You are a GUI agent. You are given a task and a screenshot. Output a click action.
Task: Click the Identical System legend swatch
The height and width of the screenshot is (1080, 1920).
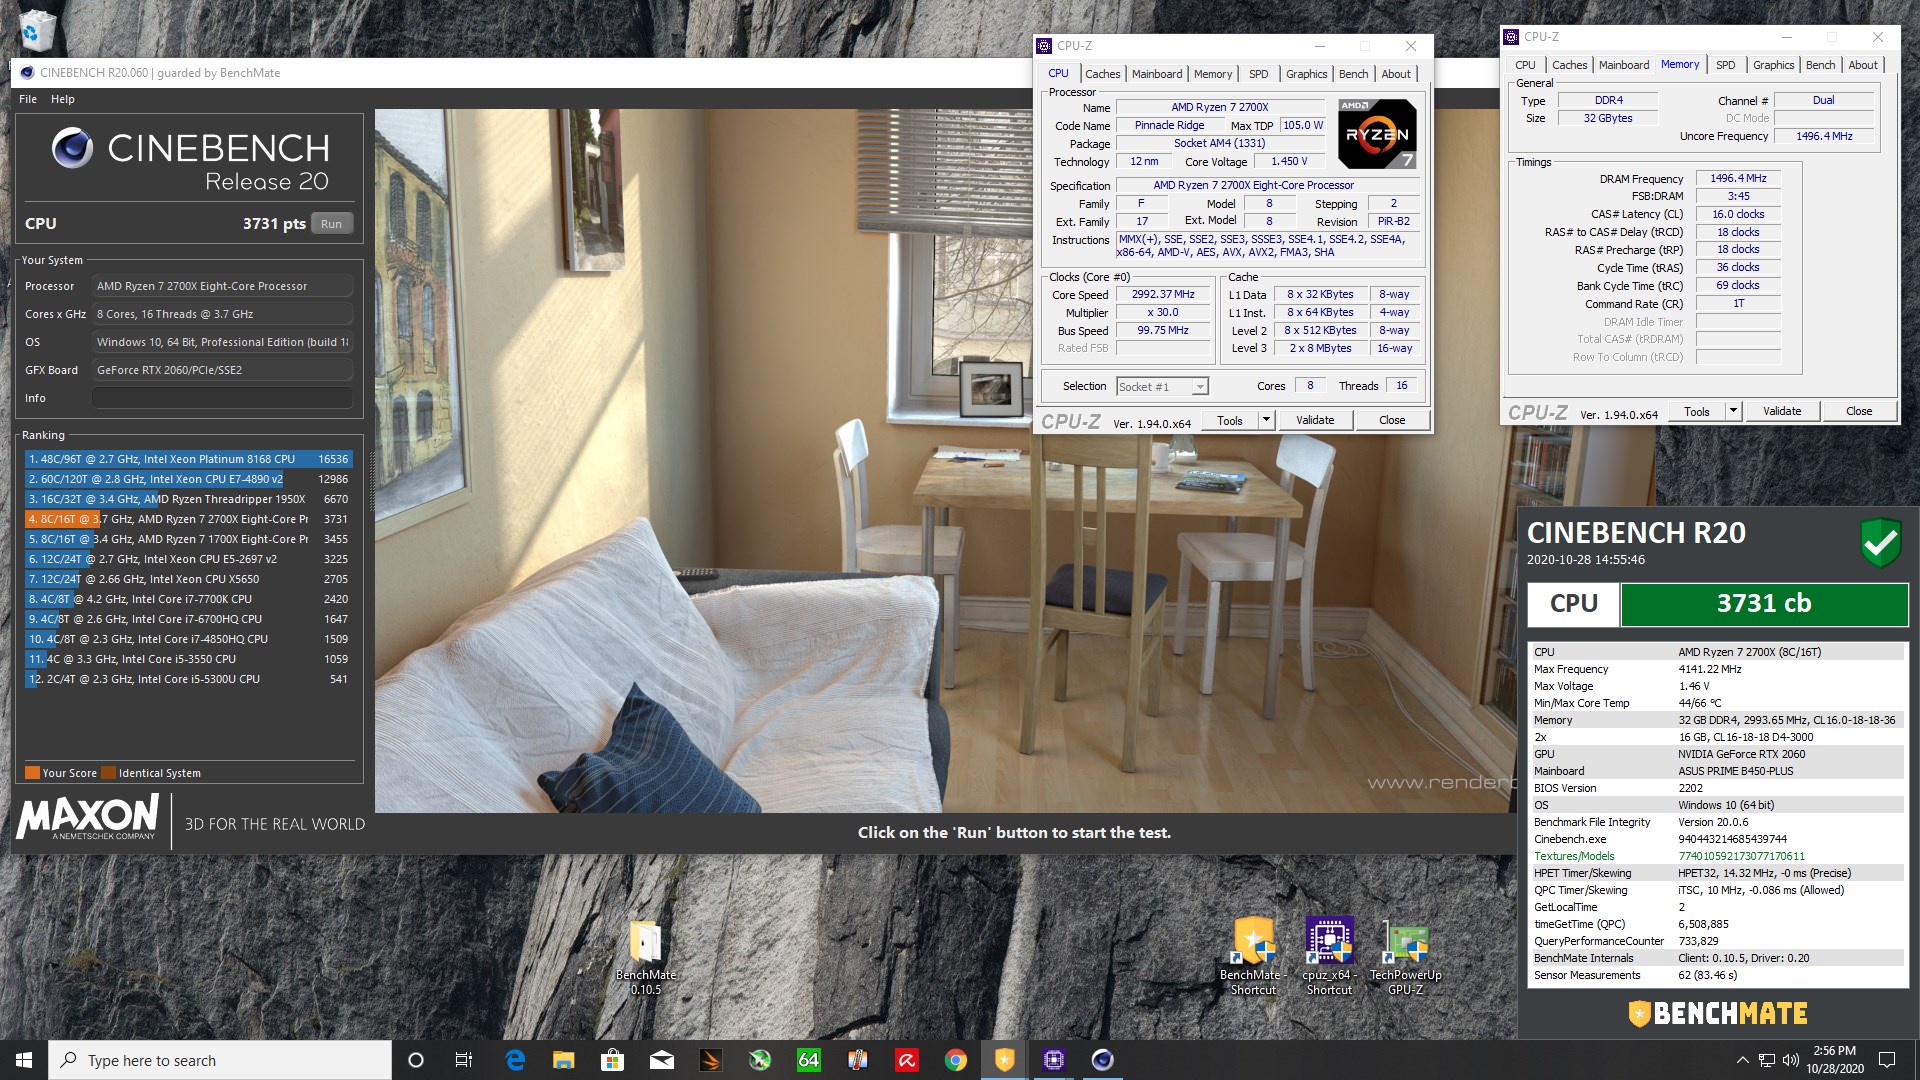109,773
